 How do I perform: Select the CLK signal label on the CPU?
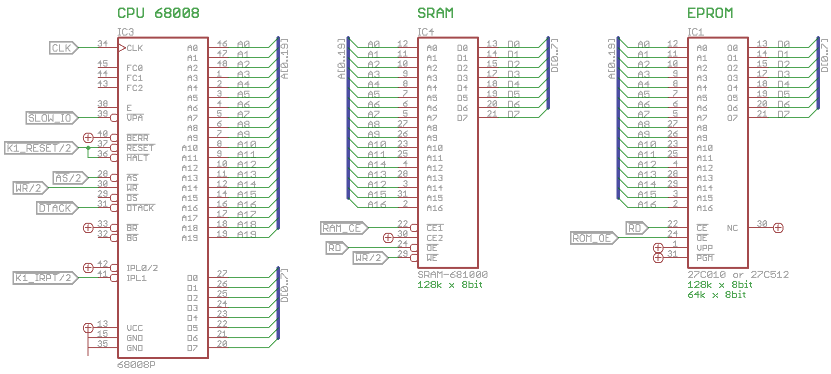coord(64,48)
